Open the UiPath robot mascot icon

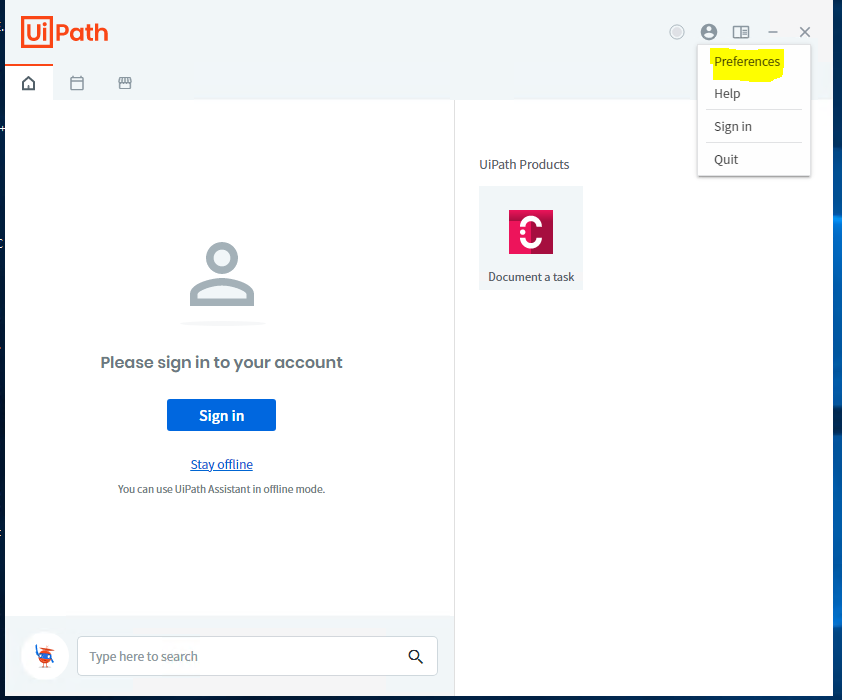[x=45, y=655]
